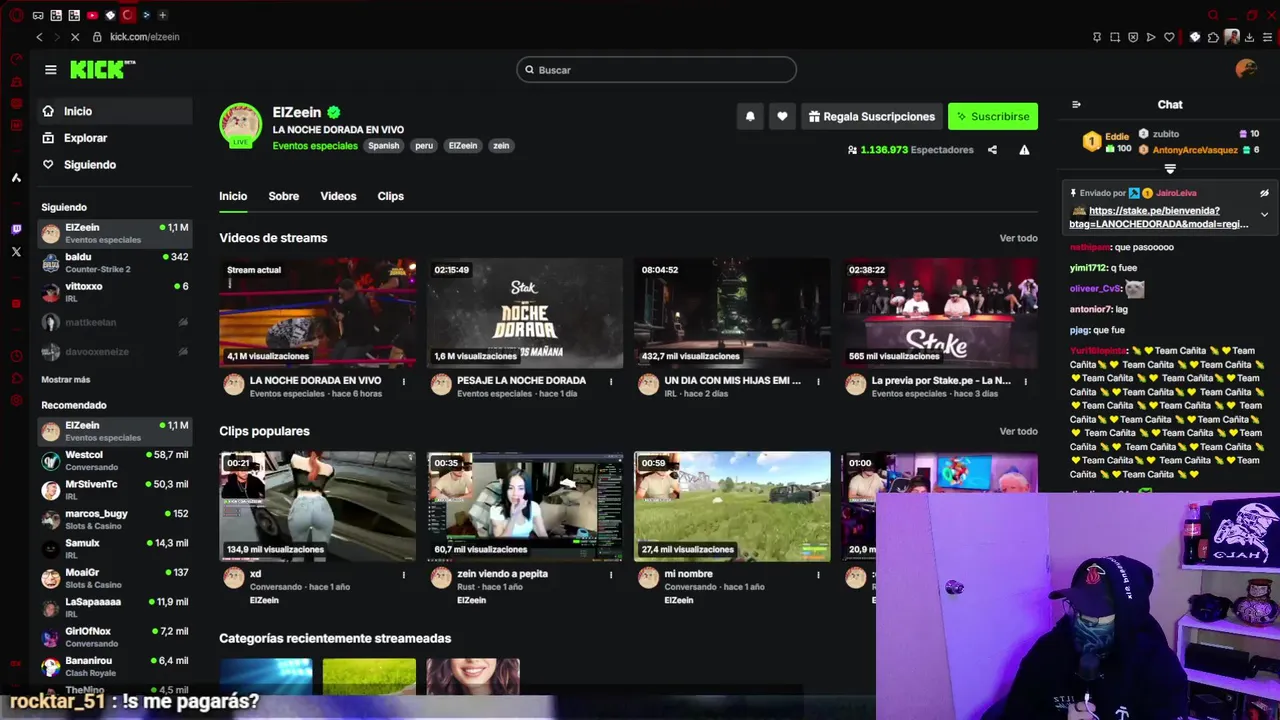Open options menu for LA NOCHE DORADA EN VIVO
Viewport: 1280px width, 720px height.
coord(404,381)
